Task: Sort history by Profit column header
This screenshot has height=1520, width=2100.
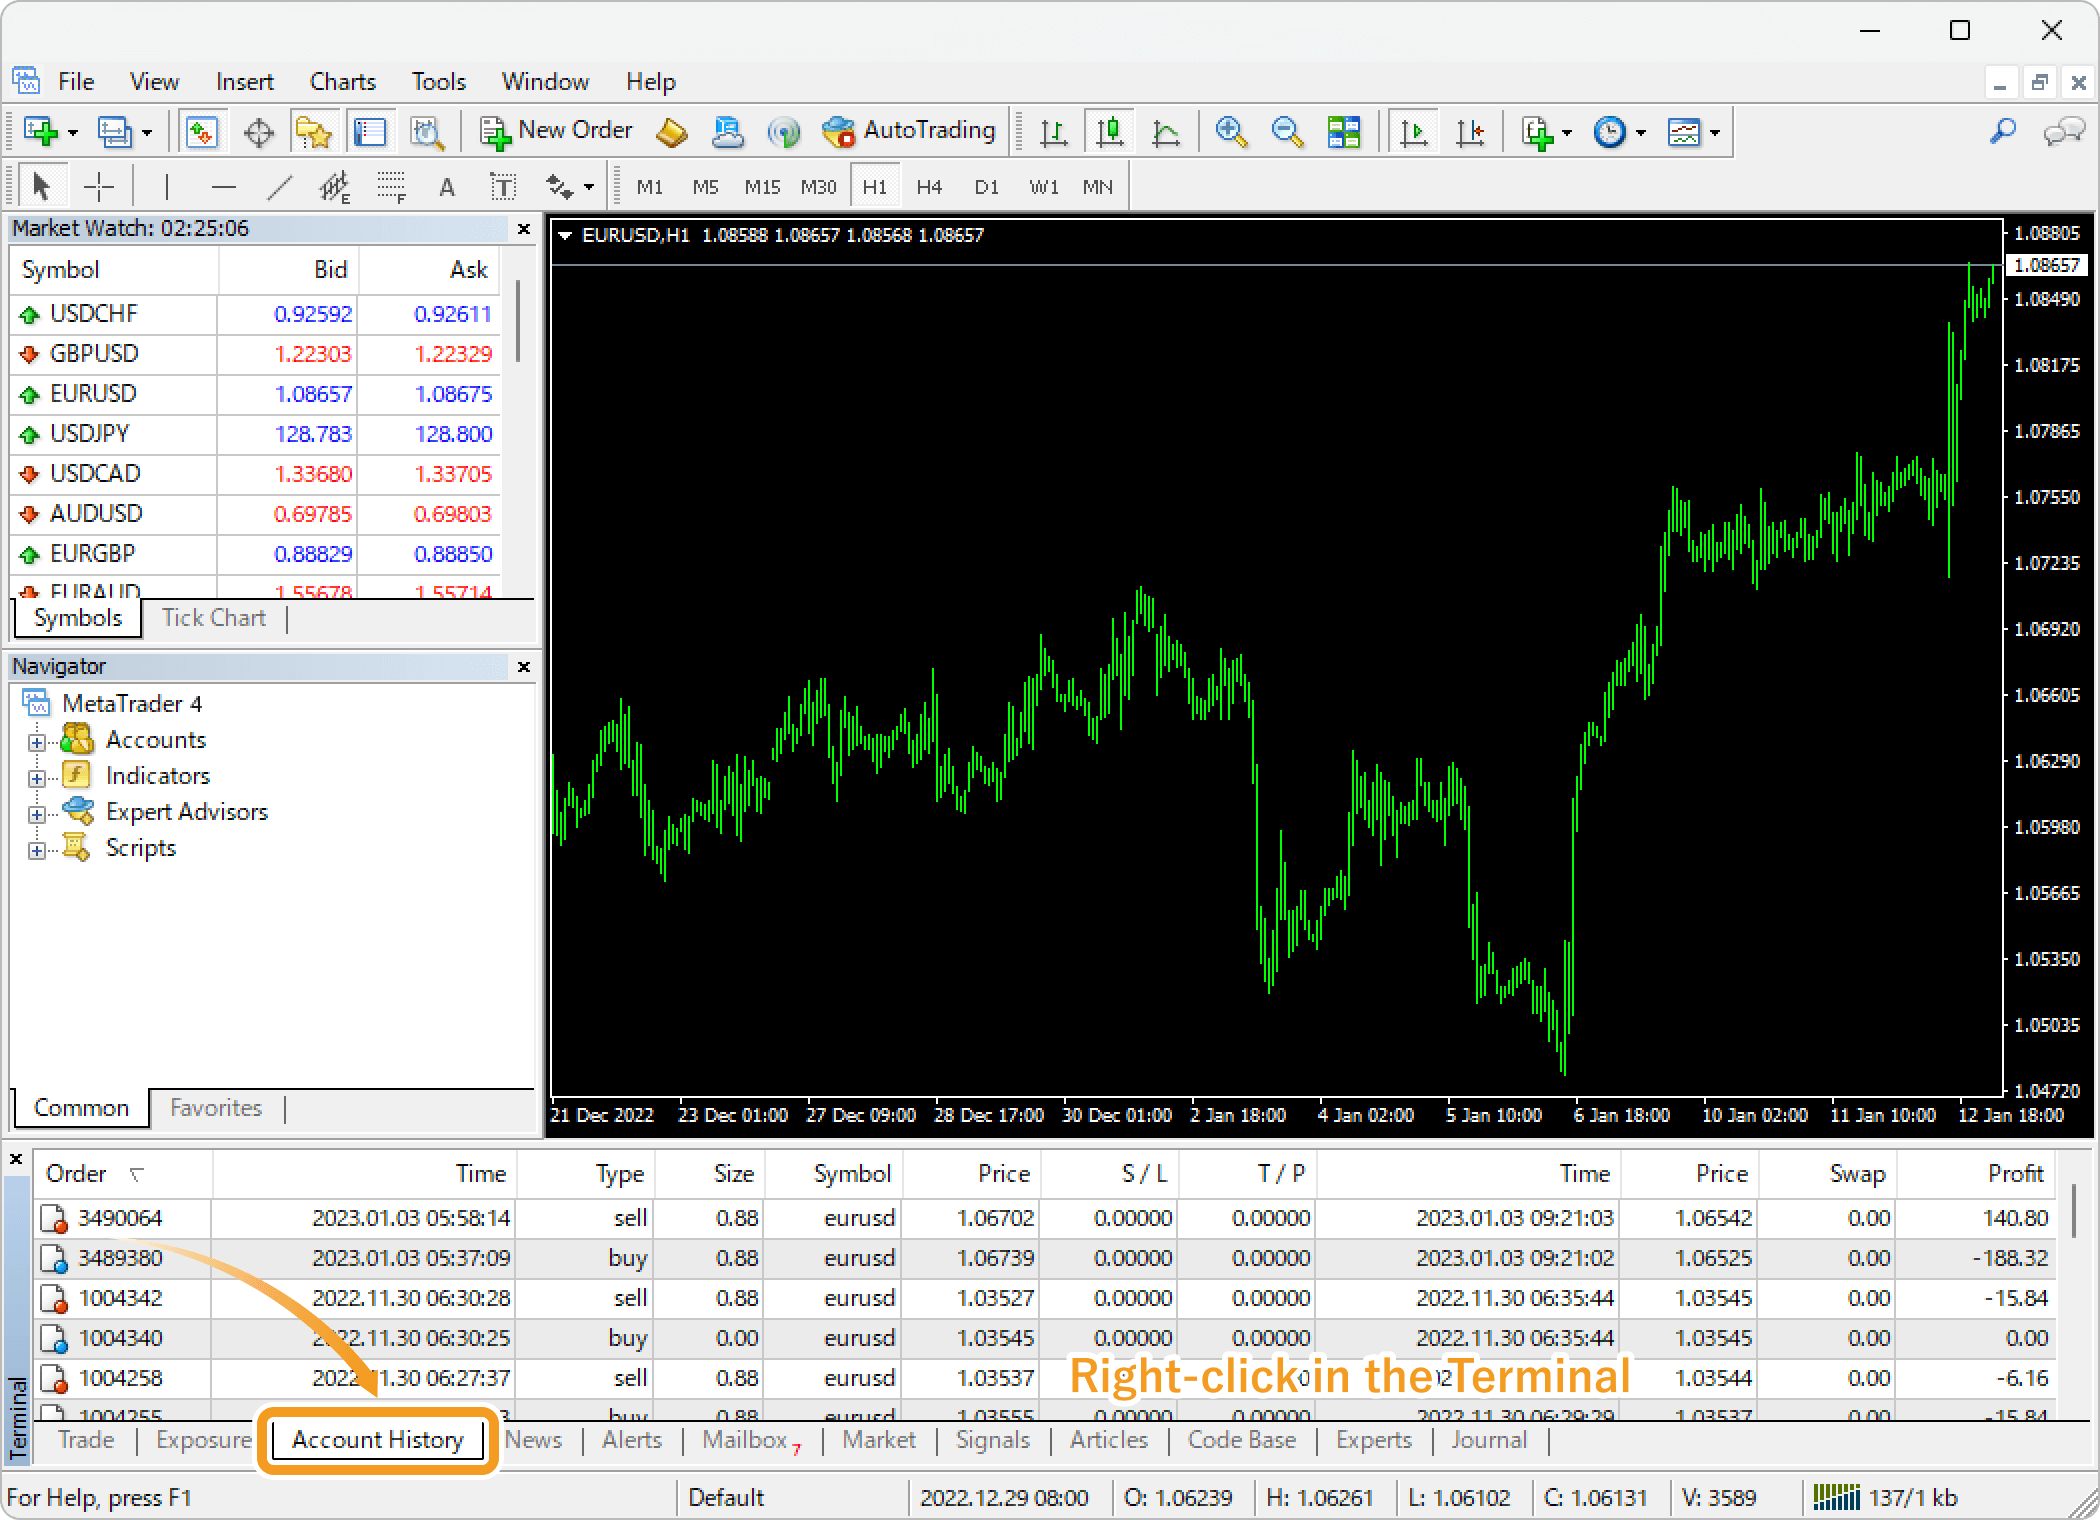Action: (x=1976, y=1174)
